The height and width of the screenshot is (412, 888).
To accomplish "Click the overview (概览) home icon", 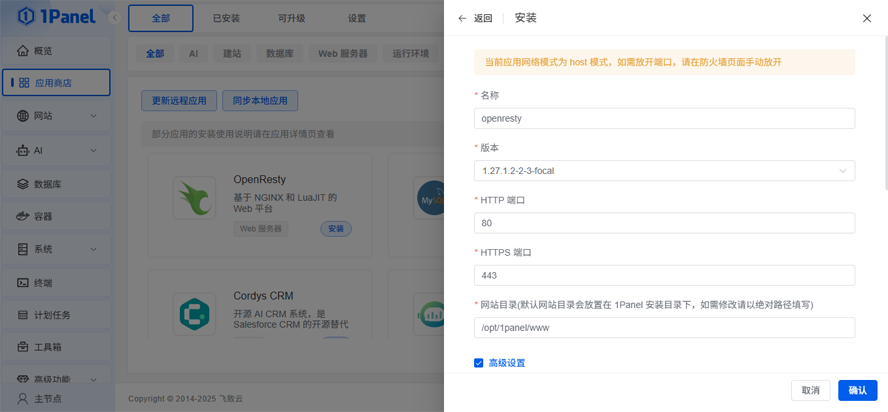I will point(23,51).
